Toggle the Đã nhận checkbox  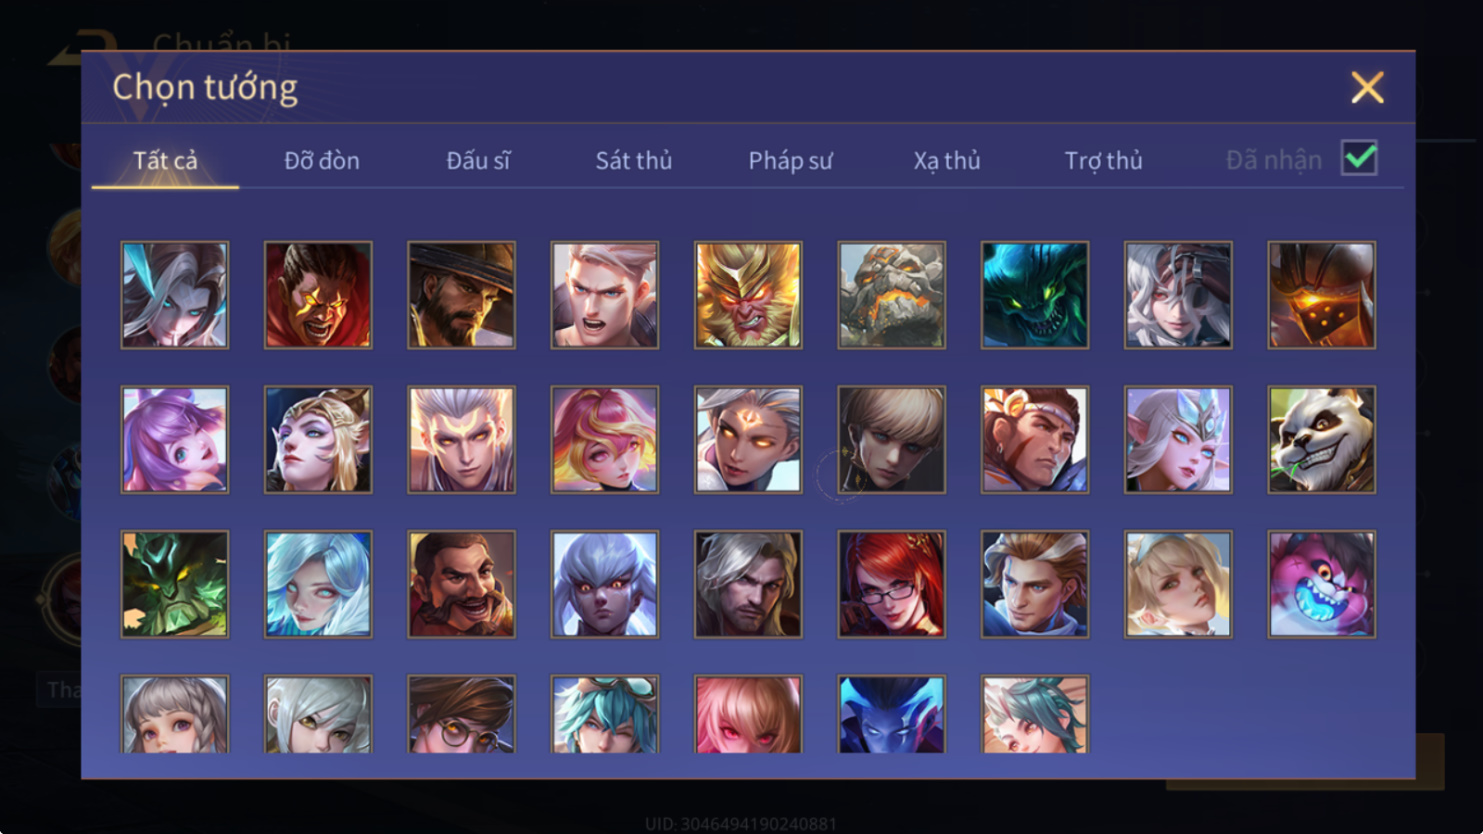(x=1359, y=158)
